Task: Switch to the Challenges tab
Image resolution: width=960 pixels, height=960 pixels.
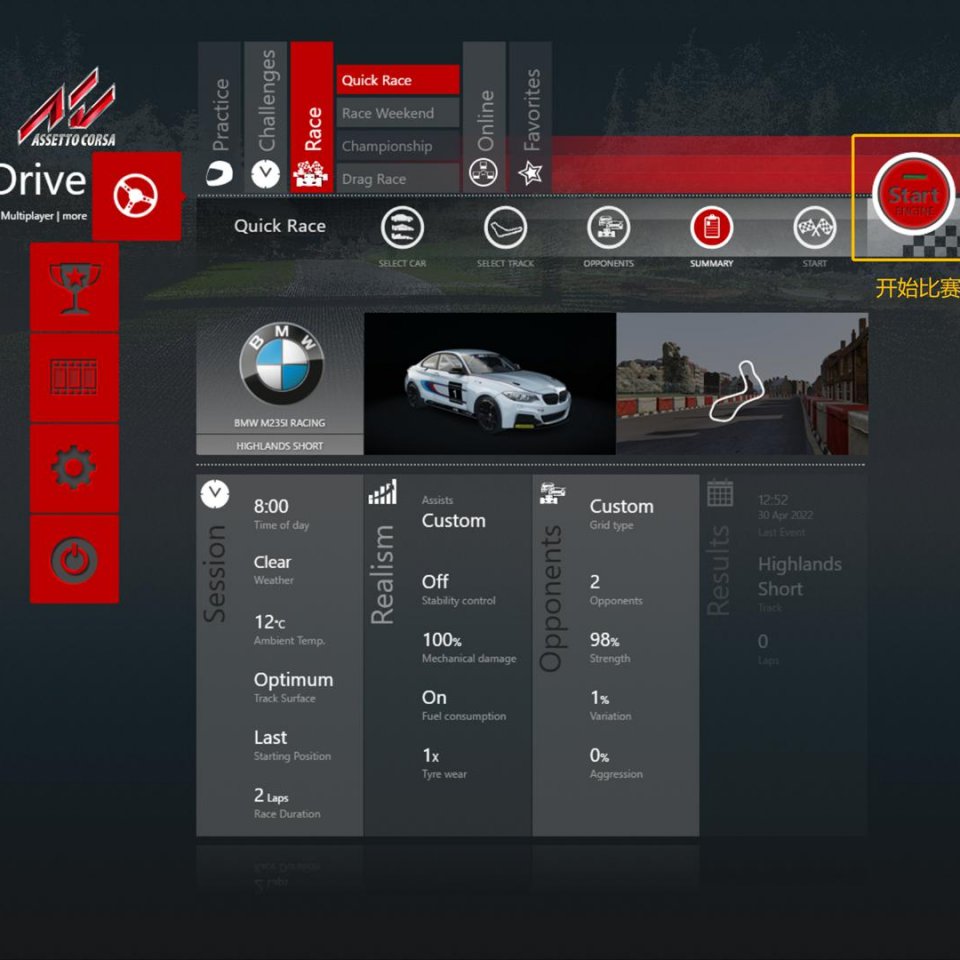Action: (266, 118)
